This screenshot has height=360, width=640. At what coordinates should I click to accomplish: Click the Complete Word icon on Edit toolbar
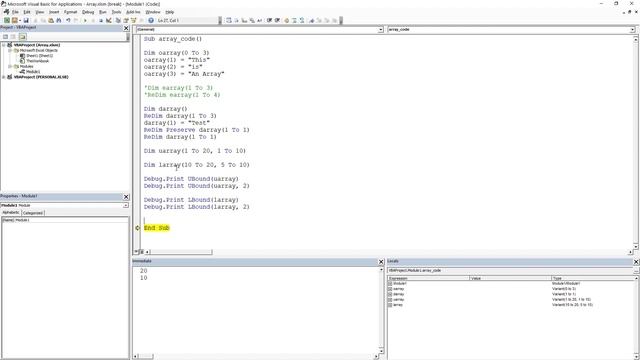(260, 20)
